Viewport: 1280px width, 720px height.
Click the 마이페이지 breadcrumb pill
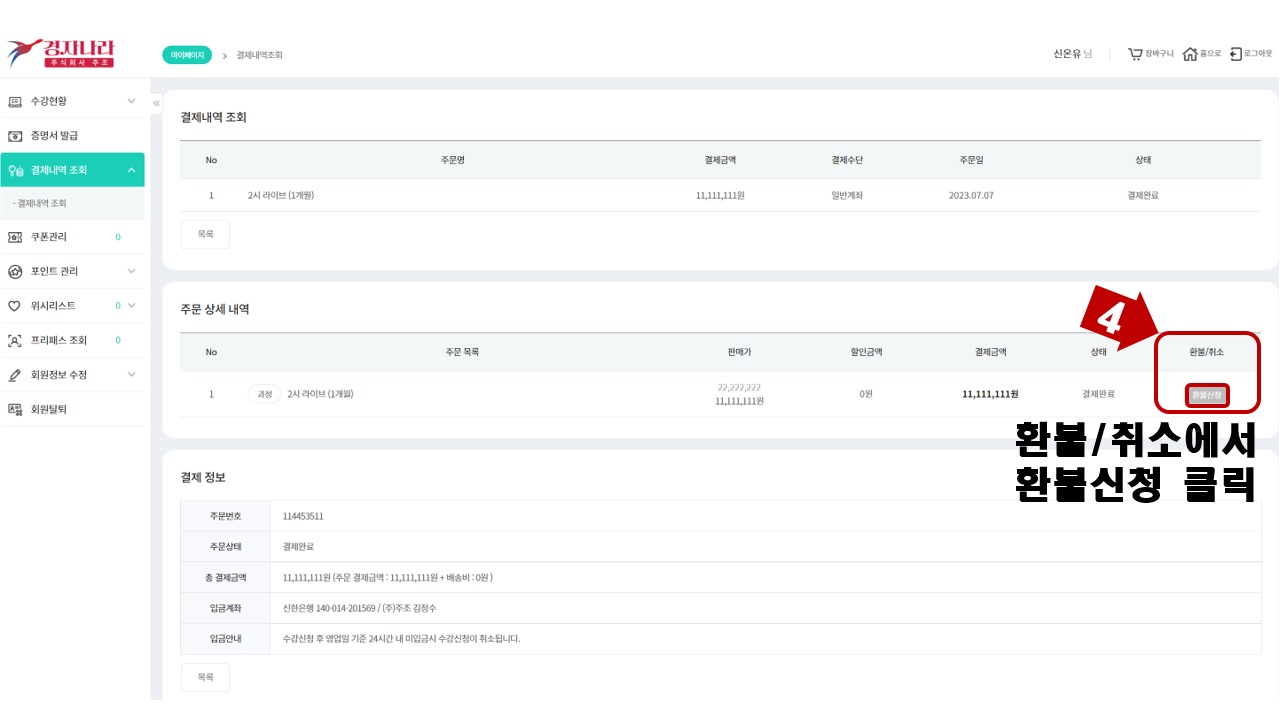click(186, 55)
